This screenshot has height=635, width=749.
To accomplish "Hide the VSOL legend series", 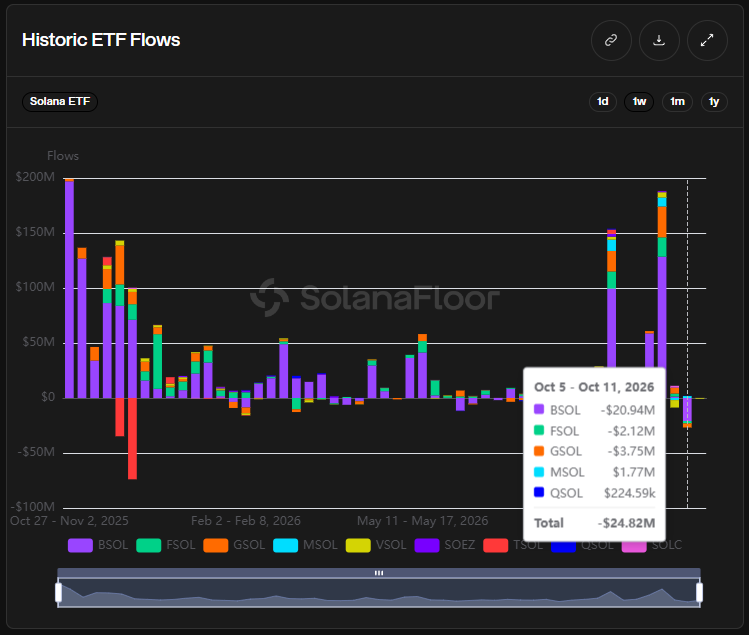I will 376,545.
